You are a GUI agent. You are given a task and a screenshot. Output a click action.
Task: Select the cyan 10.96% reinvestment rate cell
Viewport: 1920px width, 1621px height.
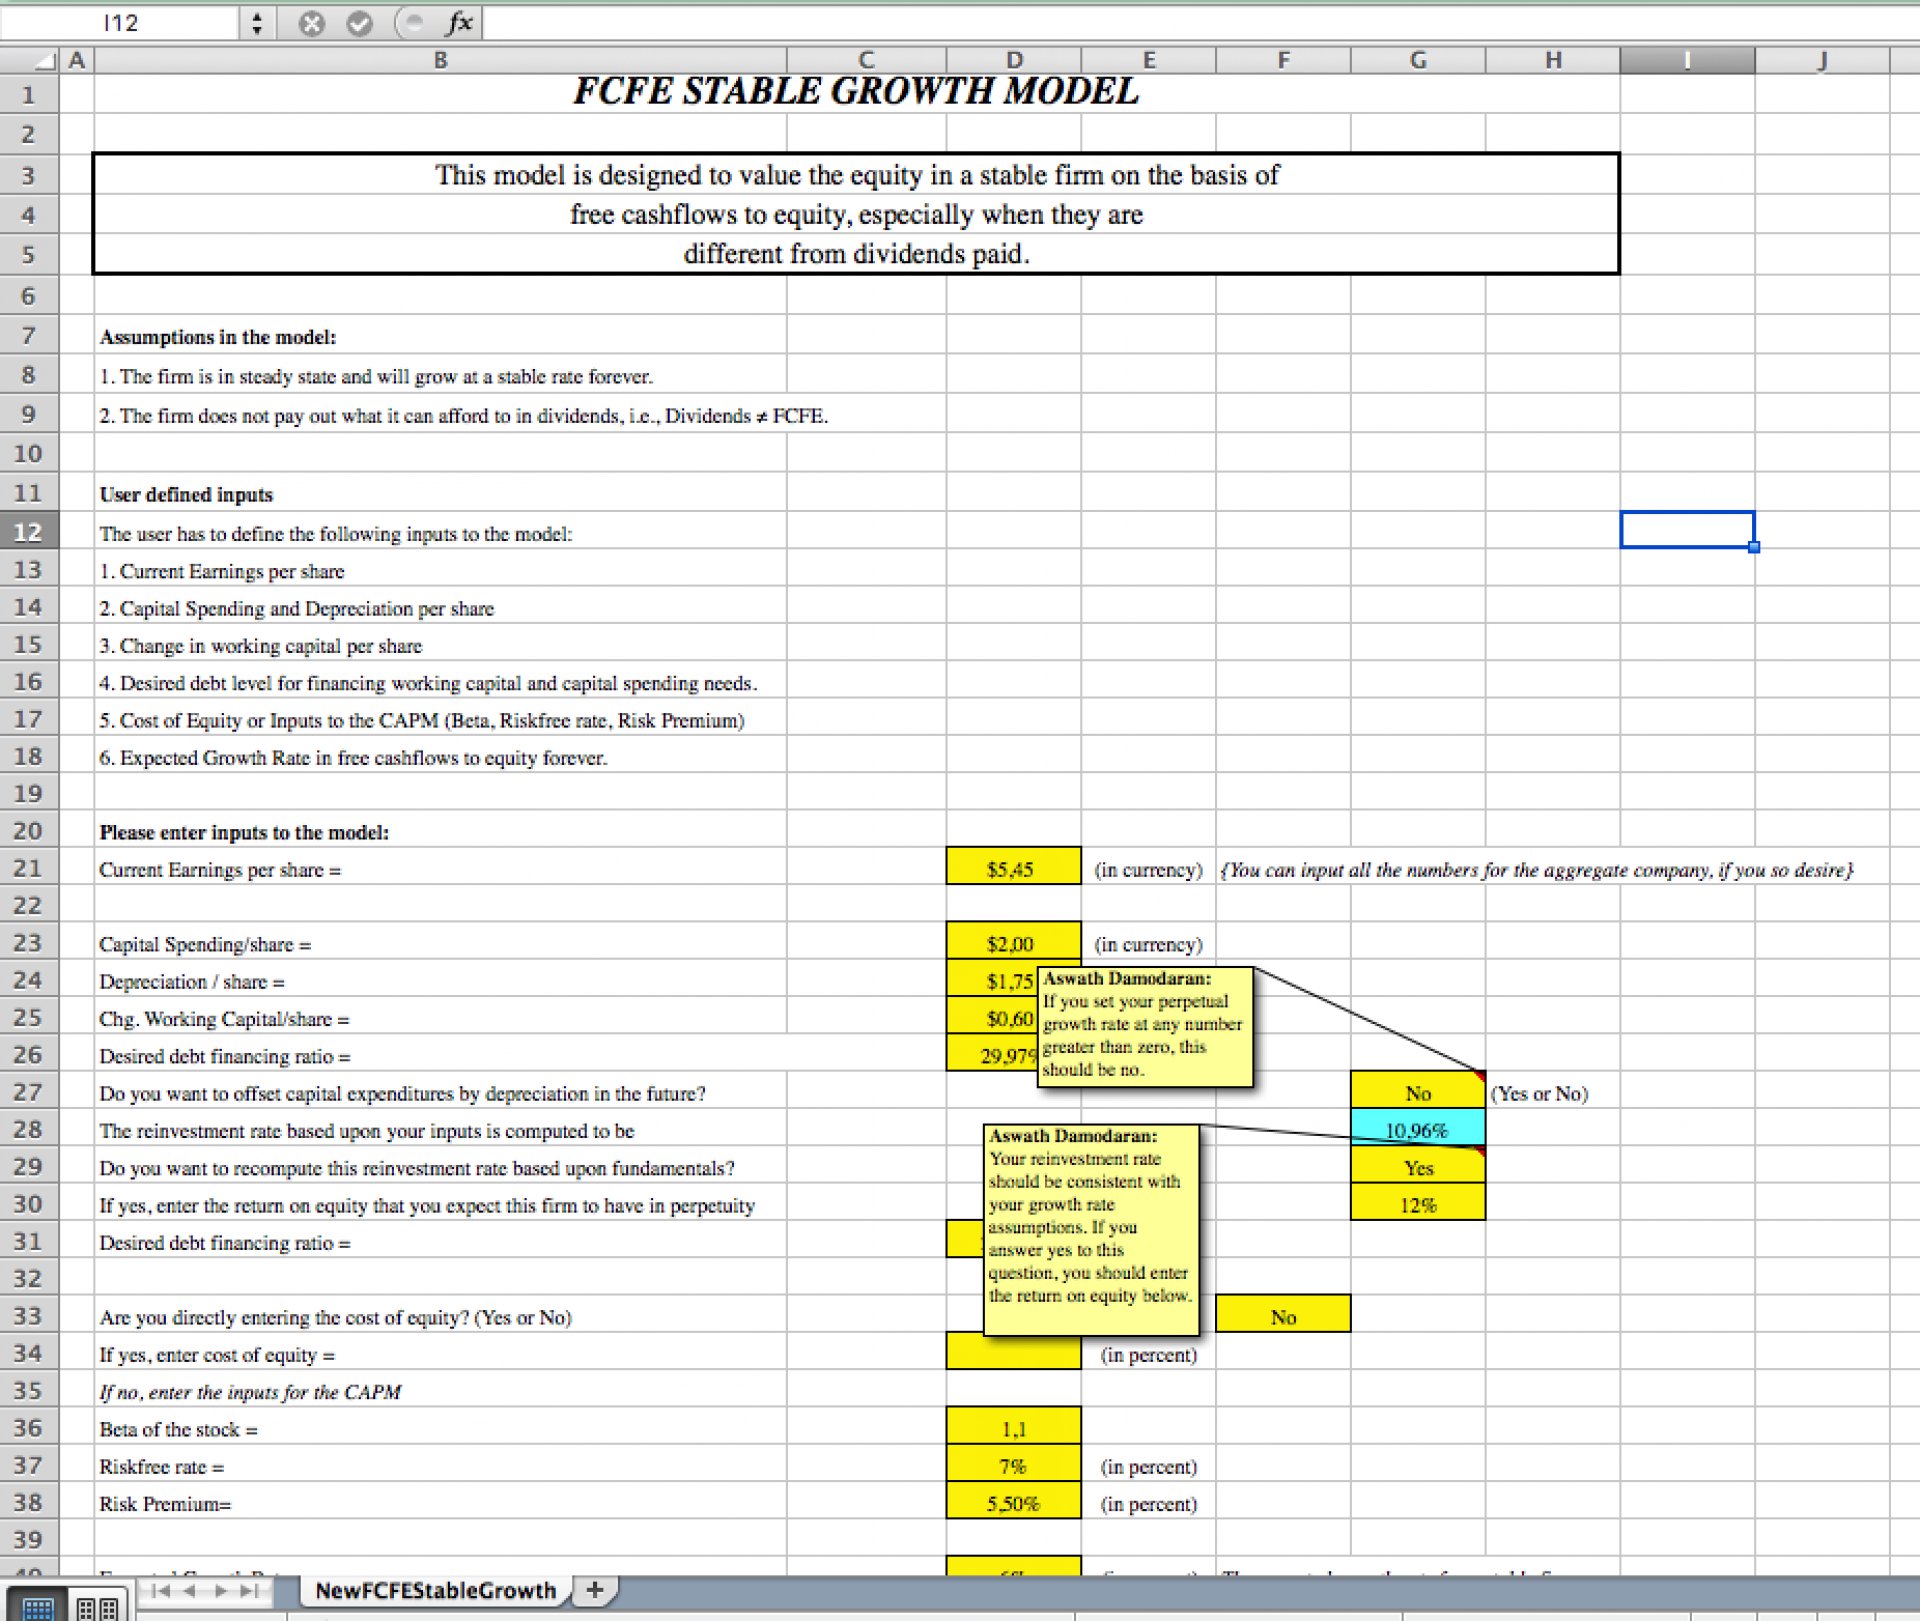pyautogui.click(x=1417, y=1129)
